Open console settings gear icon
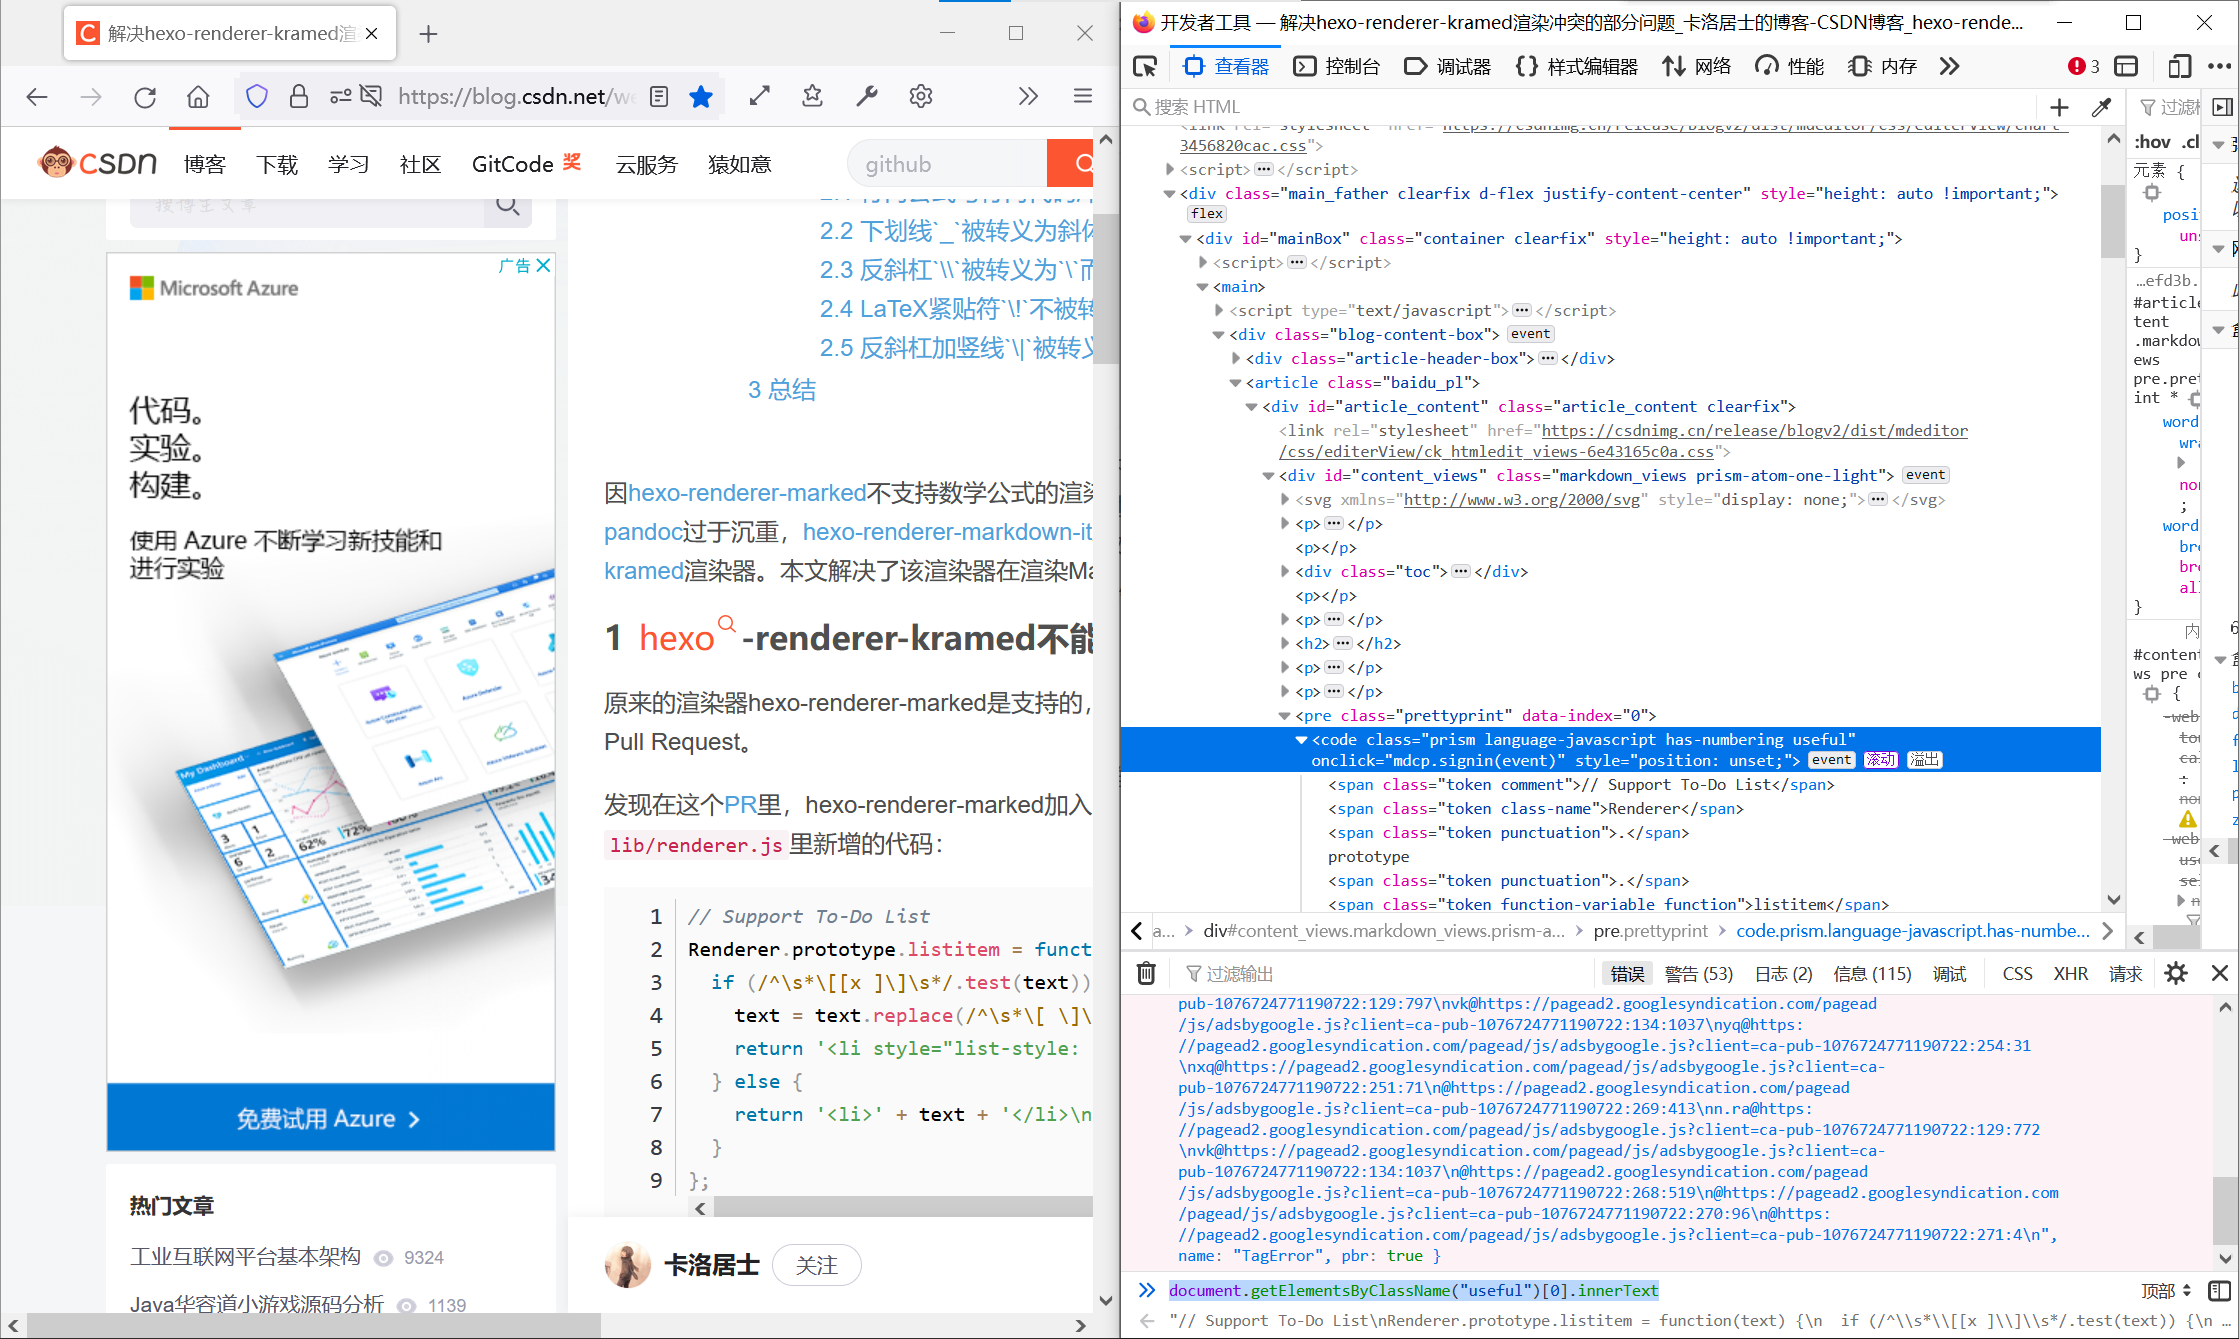Screen dimensions: 2239x1339 [2176, 973]
